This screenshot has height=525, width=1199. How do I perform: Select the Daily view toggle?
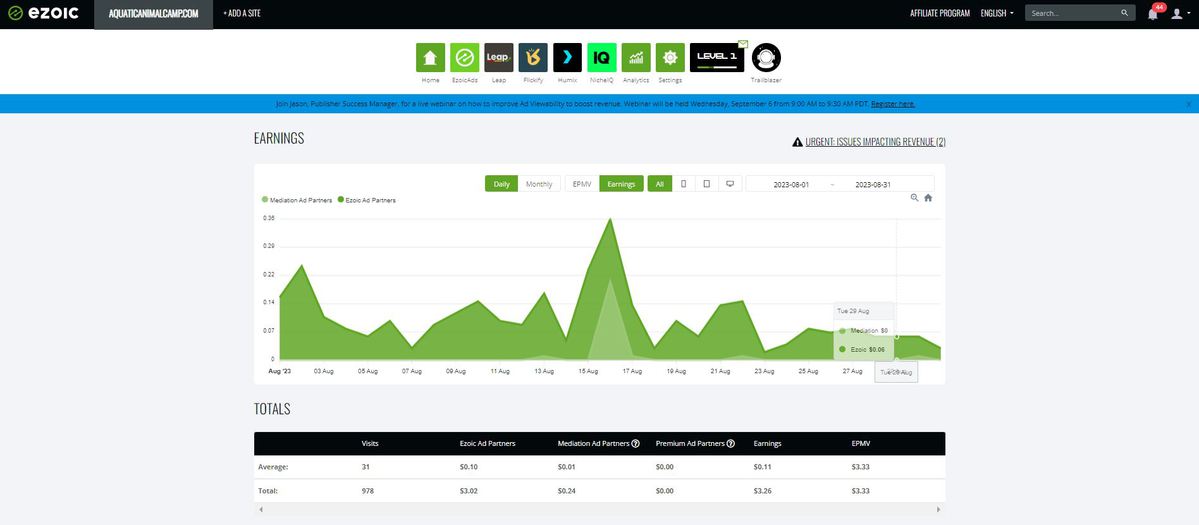pyautogui.click(x=502, y=183)
